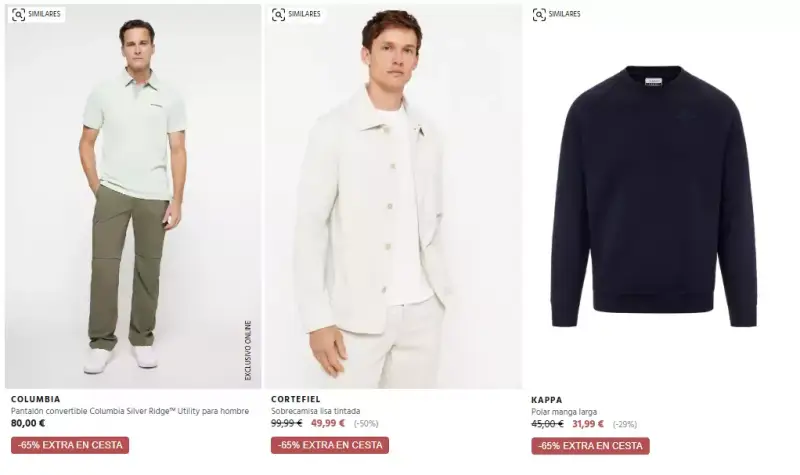Click the 31,99 € discounted Kappa price
Screen dimensions: 800x475
pos(588,424)
